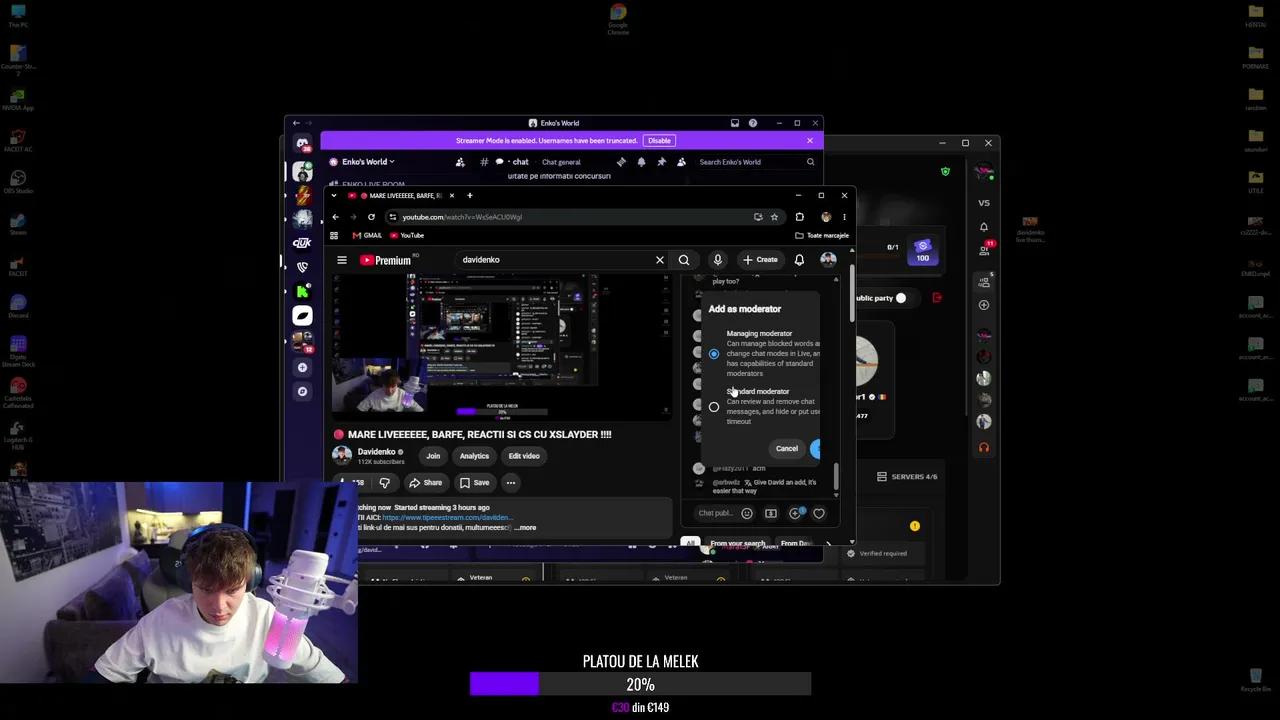Open YouTube account avatar menu
Image resolution: width=1280 pixels, height=720 pixels.
[x=828, y=260]
